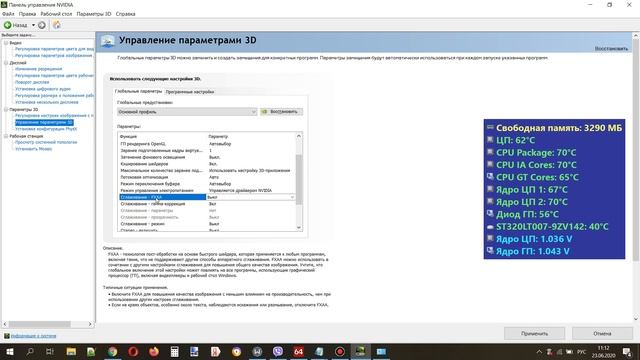Image resolution: width=640 pixels, height=360 pixels.
Task: Click the Отмена button
Action: pyautogui.click(x=602, y=333)
